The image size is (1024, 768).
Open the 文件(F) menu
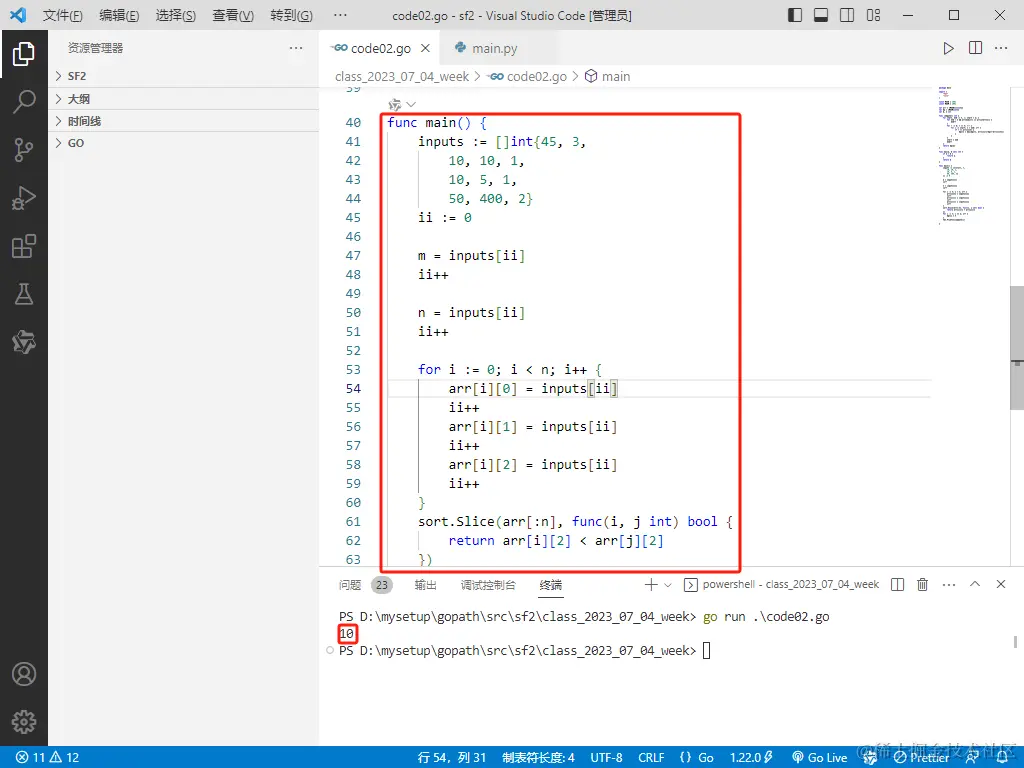click(x=63, y=15)
